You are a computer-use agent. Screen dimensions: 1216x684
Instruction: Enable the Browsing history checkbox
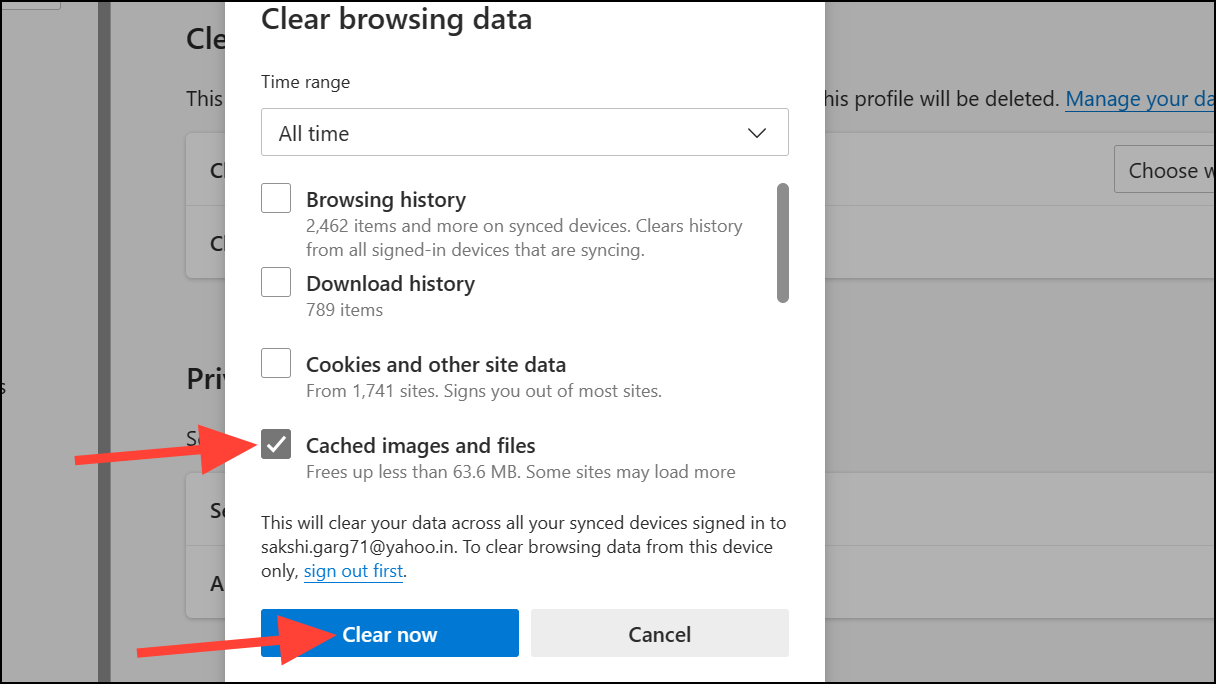pos(275,198)
